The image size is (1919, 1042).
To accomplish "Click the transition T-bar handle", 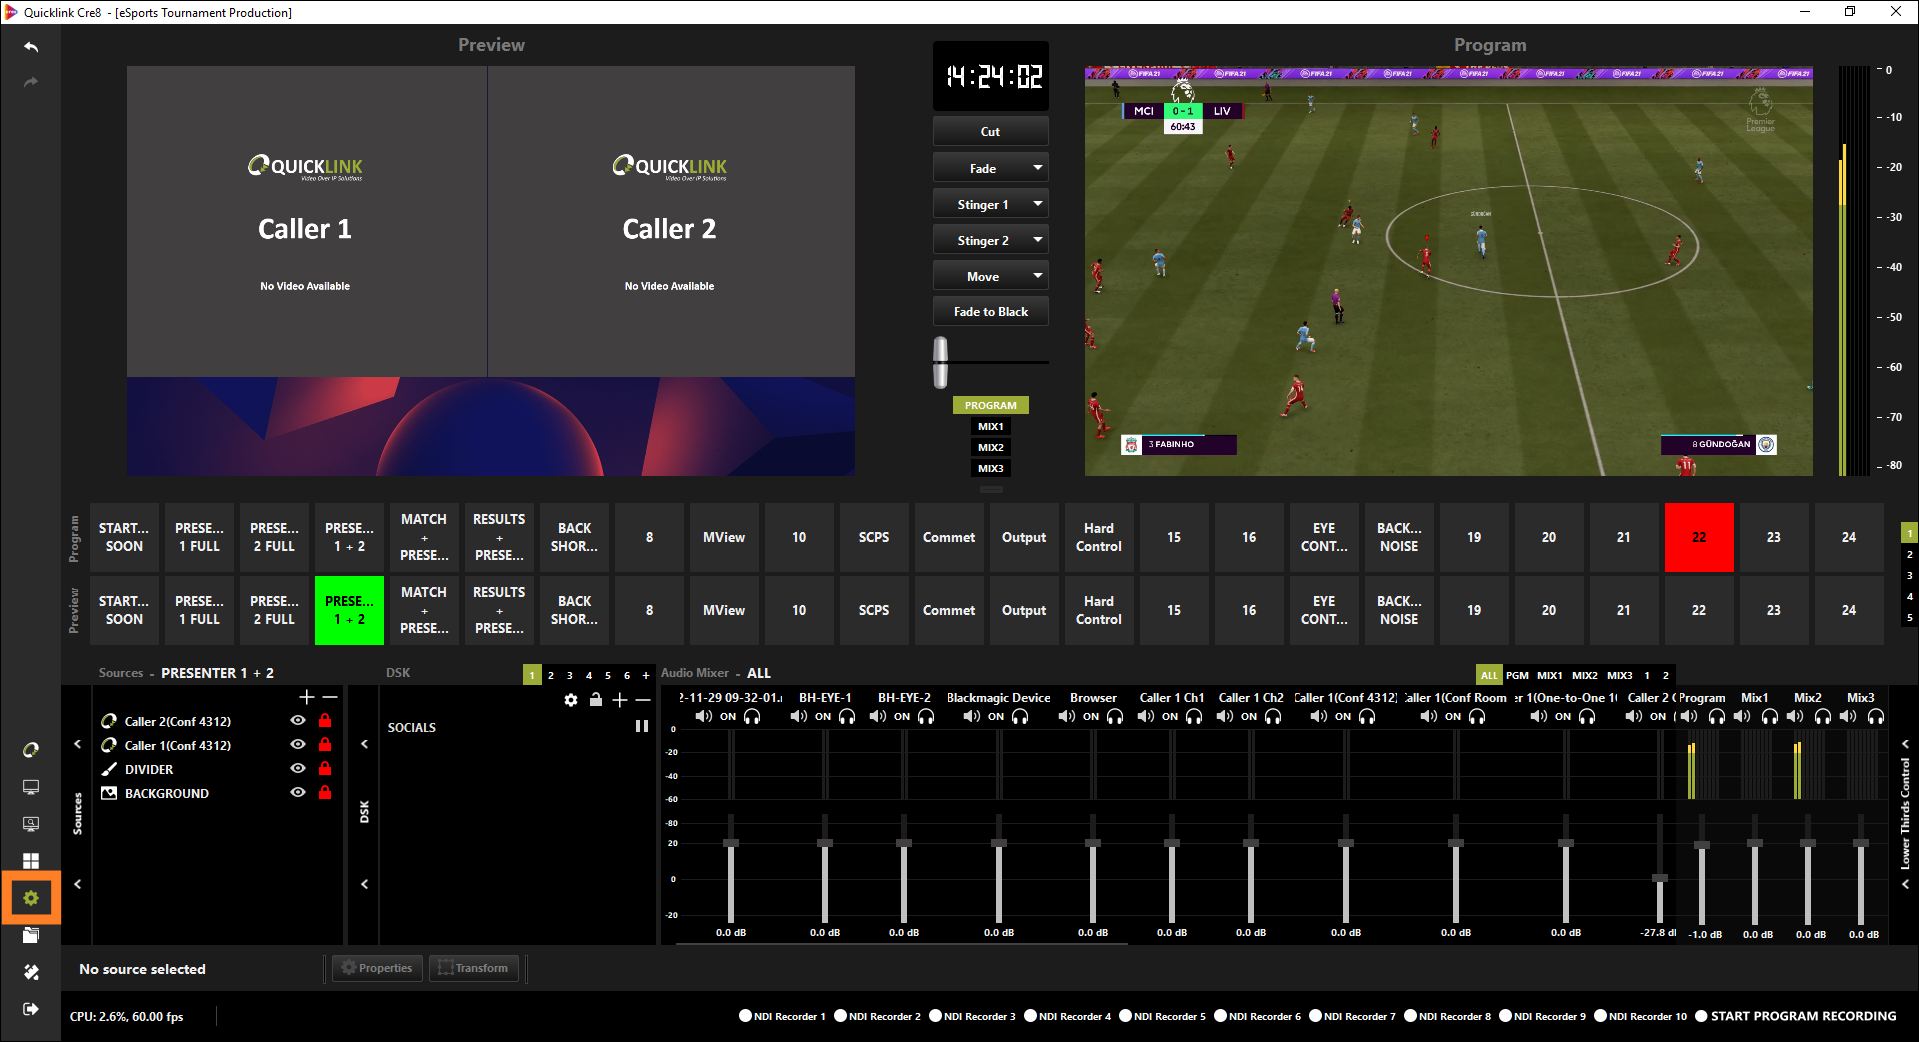I will pos(940,362).
